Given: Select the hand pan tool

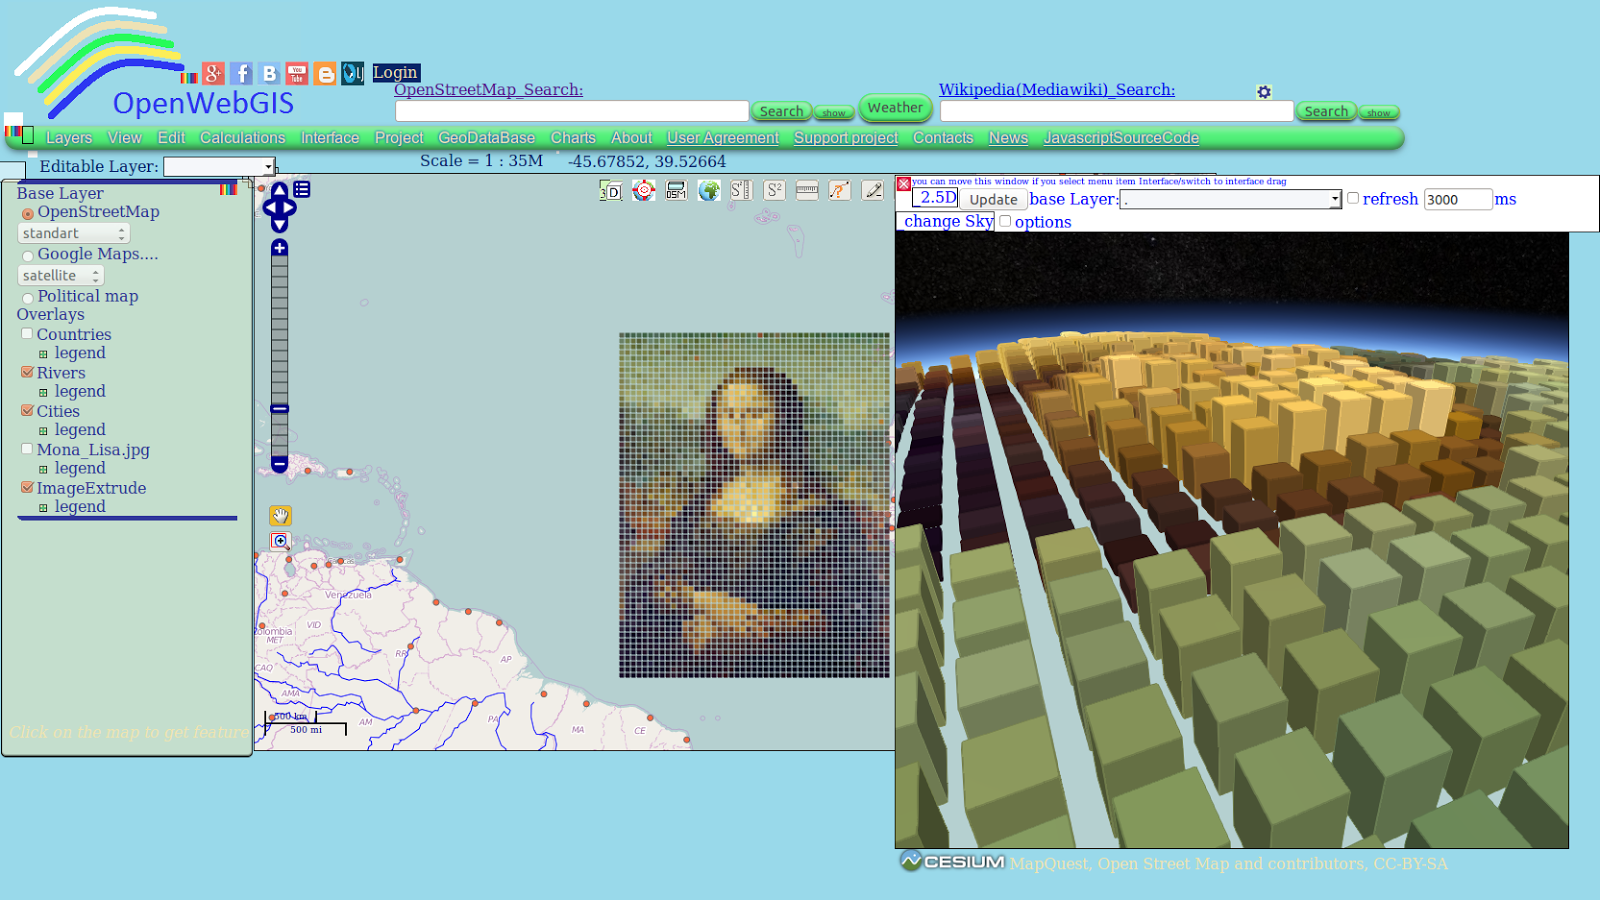Looking at the screenshot, I should click(x=280, y=516).
